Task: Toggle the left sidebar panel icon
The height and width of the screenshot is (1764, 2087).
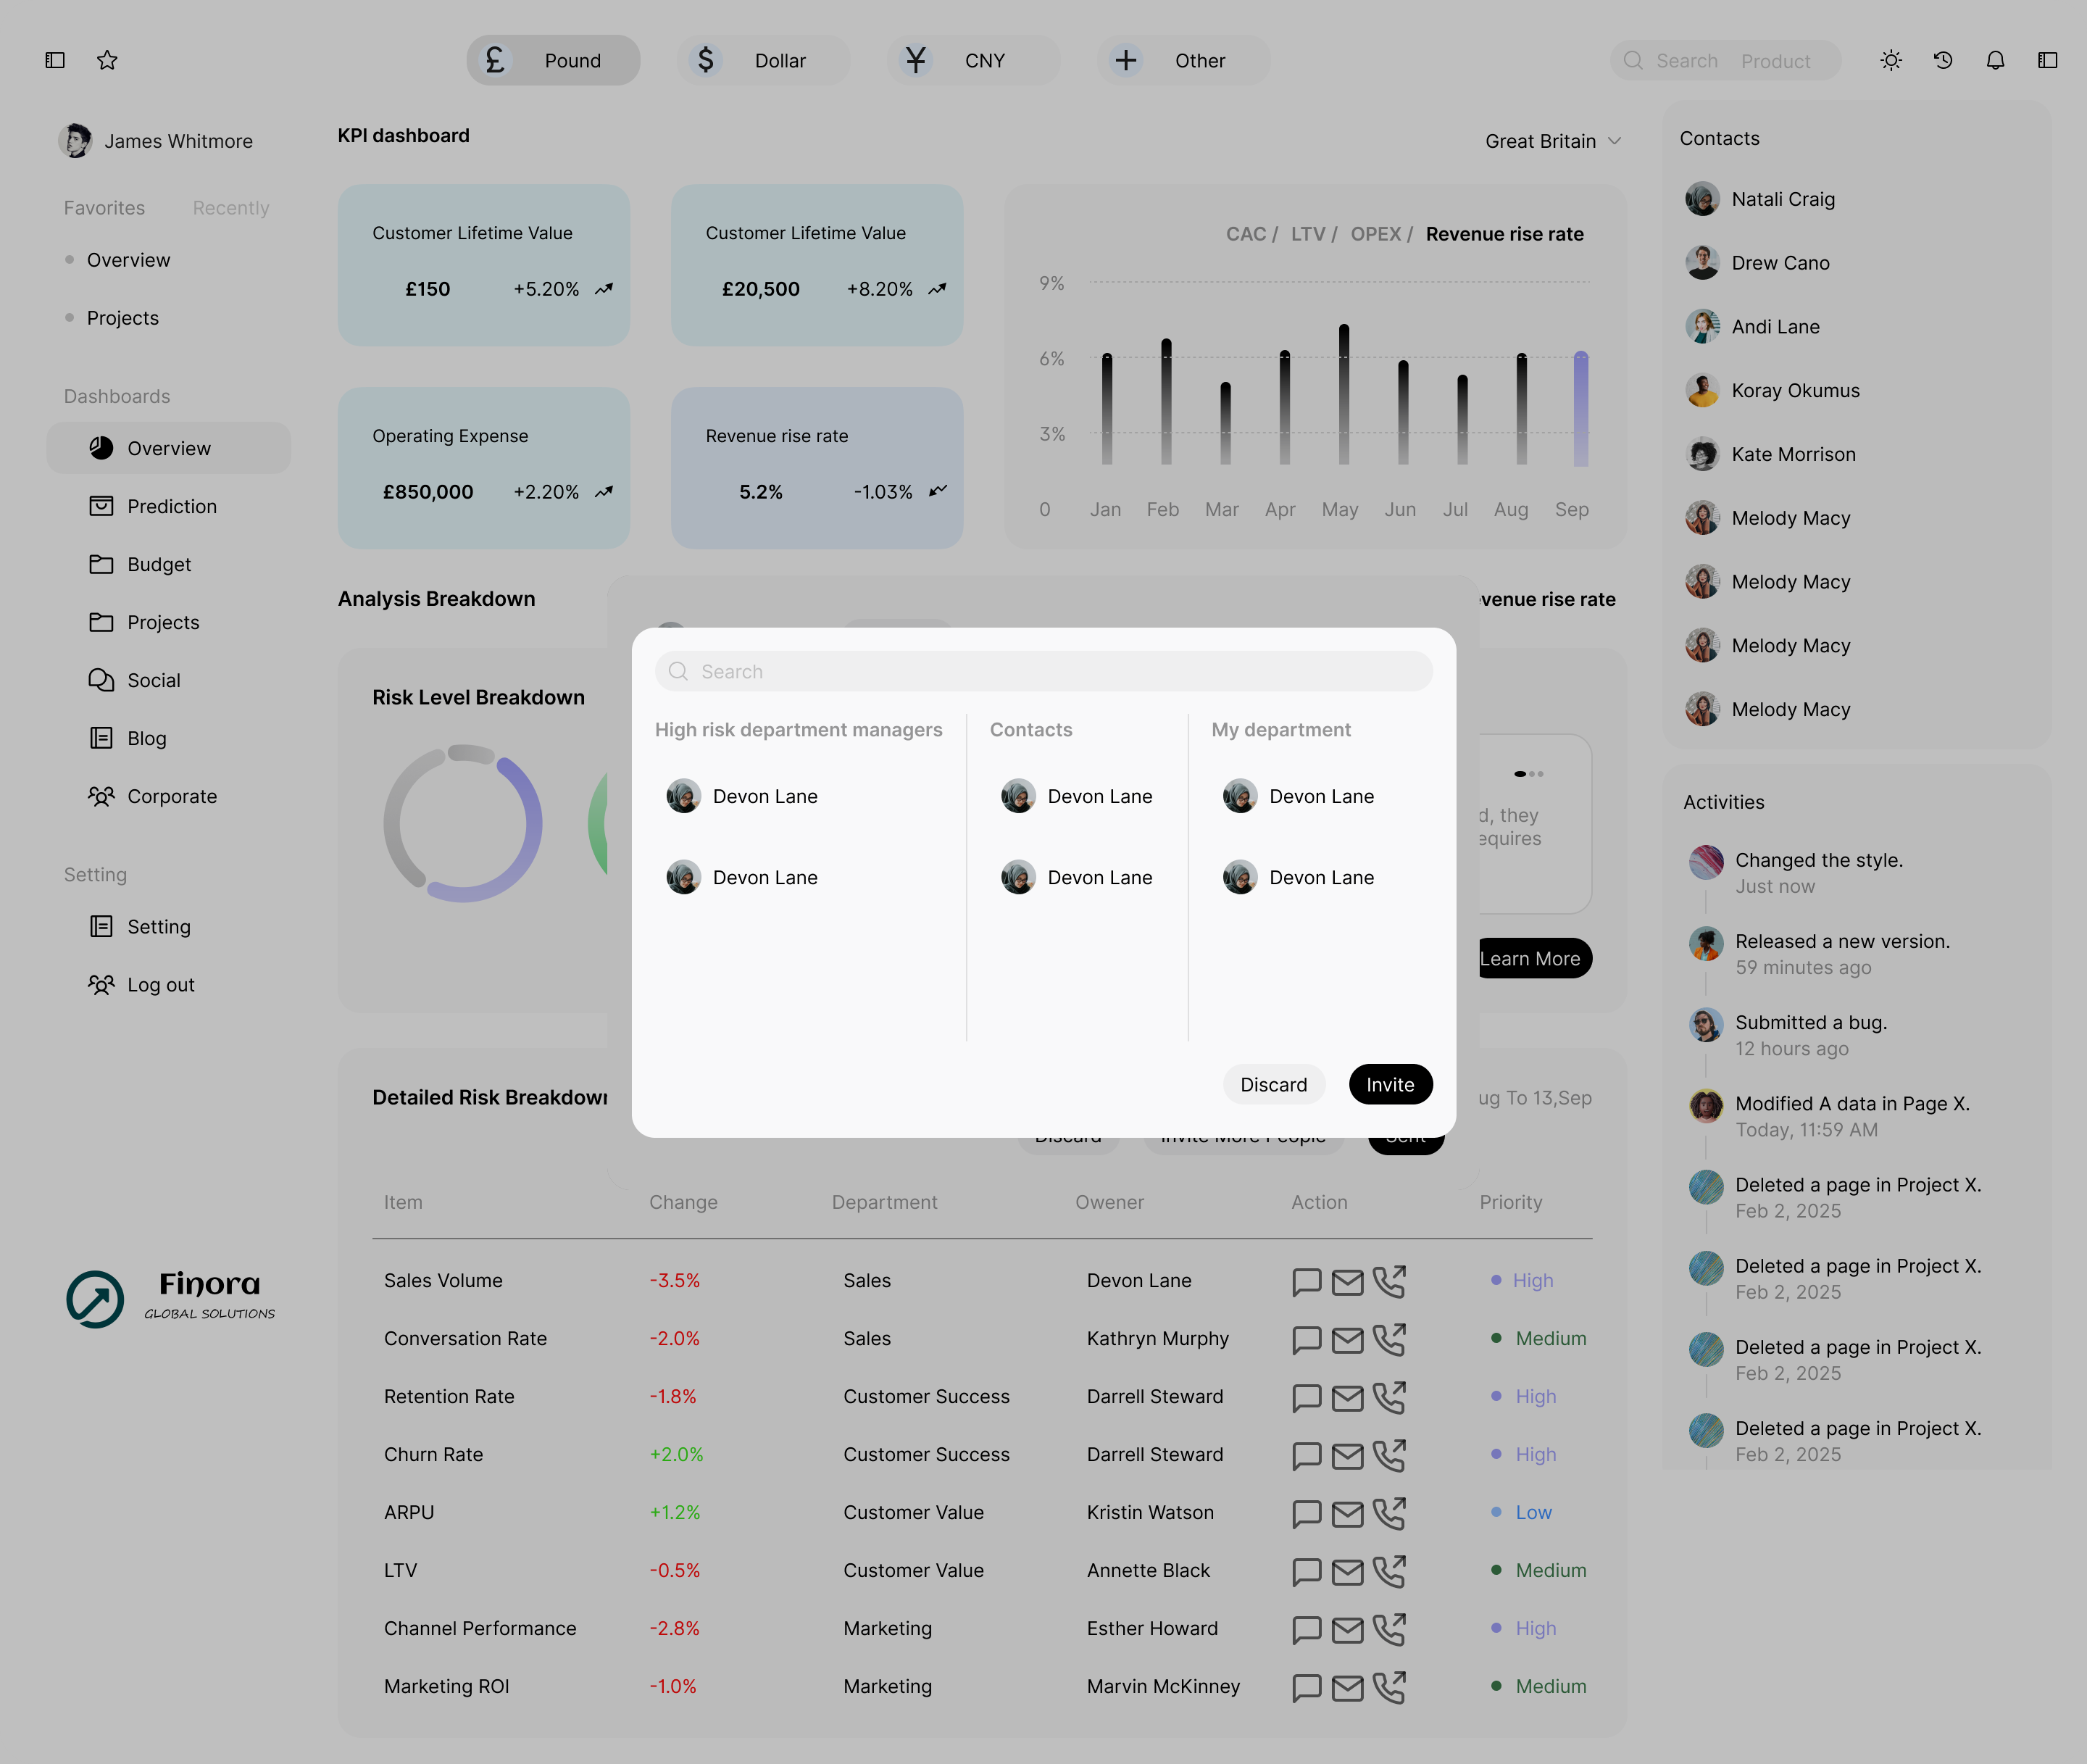Action: coord(55,61)
